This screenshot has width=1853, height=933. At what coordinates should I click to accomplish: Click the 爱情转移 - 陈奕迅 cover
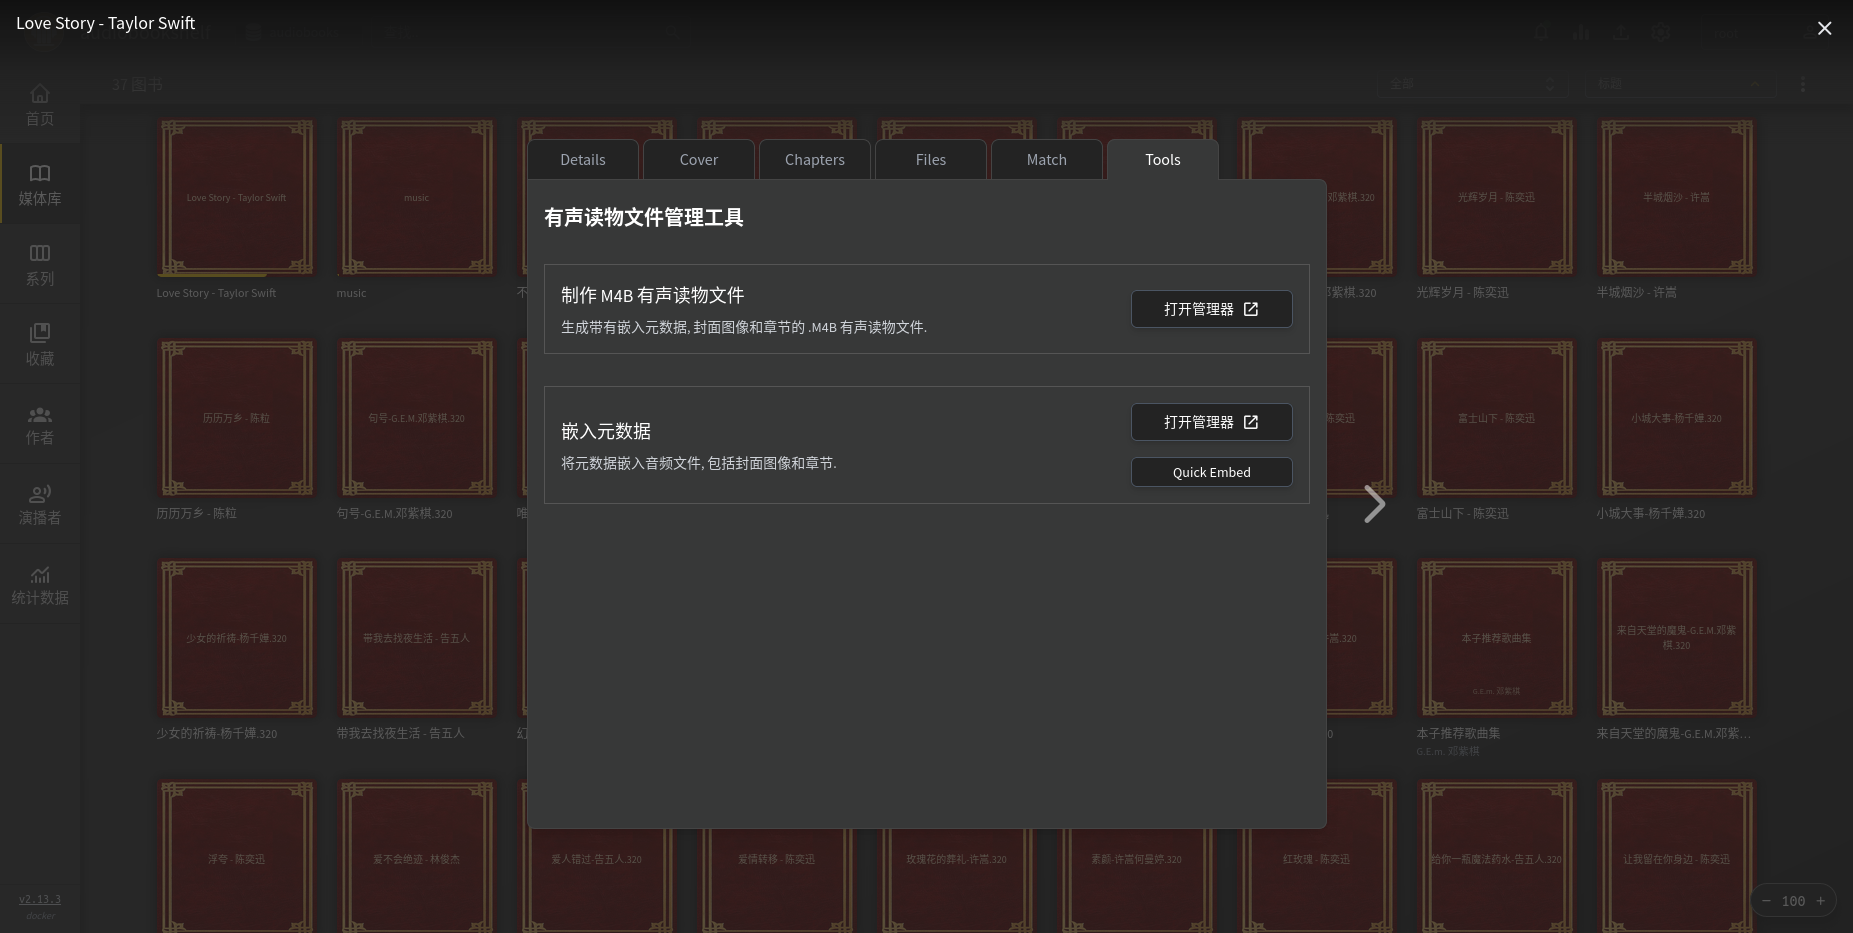[776, 880]
